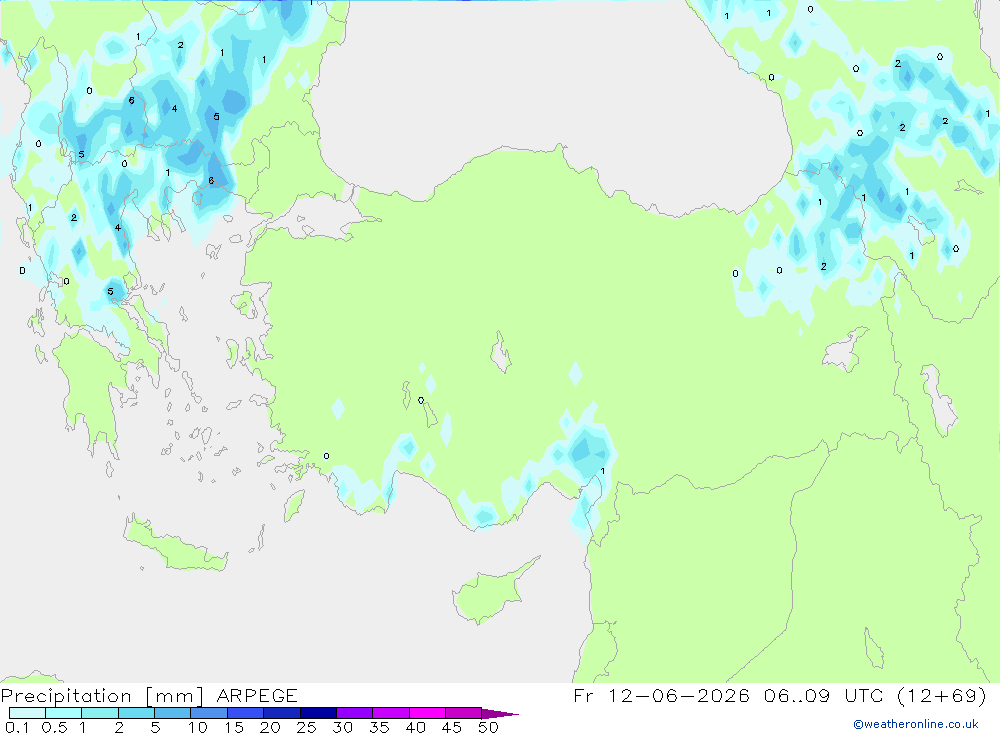The height and width of the screenshot is (733, 1000).
Task: Click the legend value "35"
Action: click(379, 727)
